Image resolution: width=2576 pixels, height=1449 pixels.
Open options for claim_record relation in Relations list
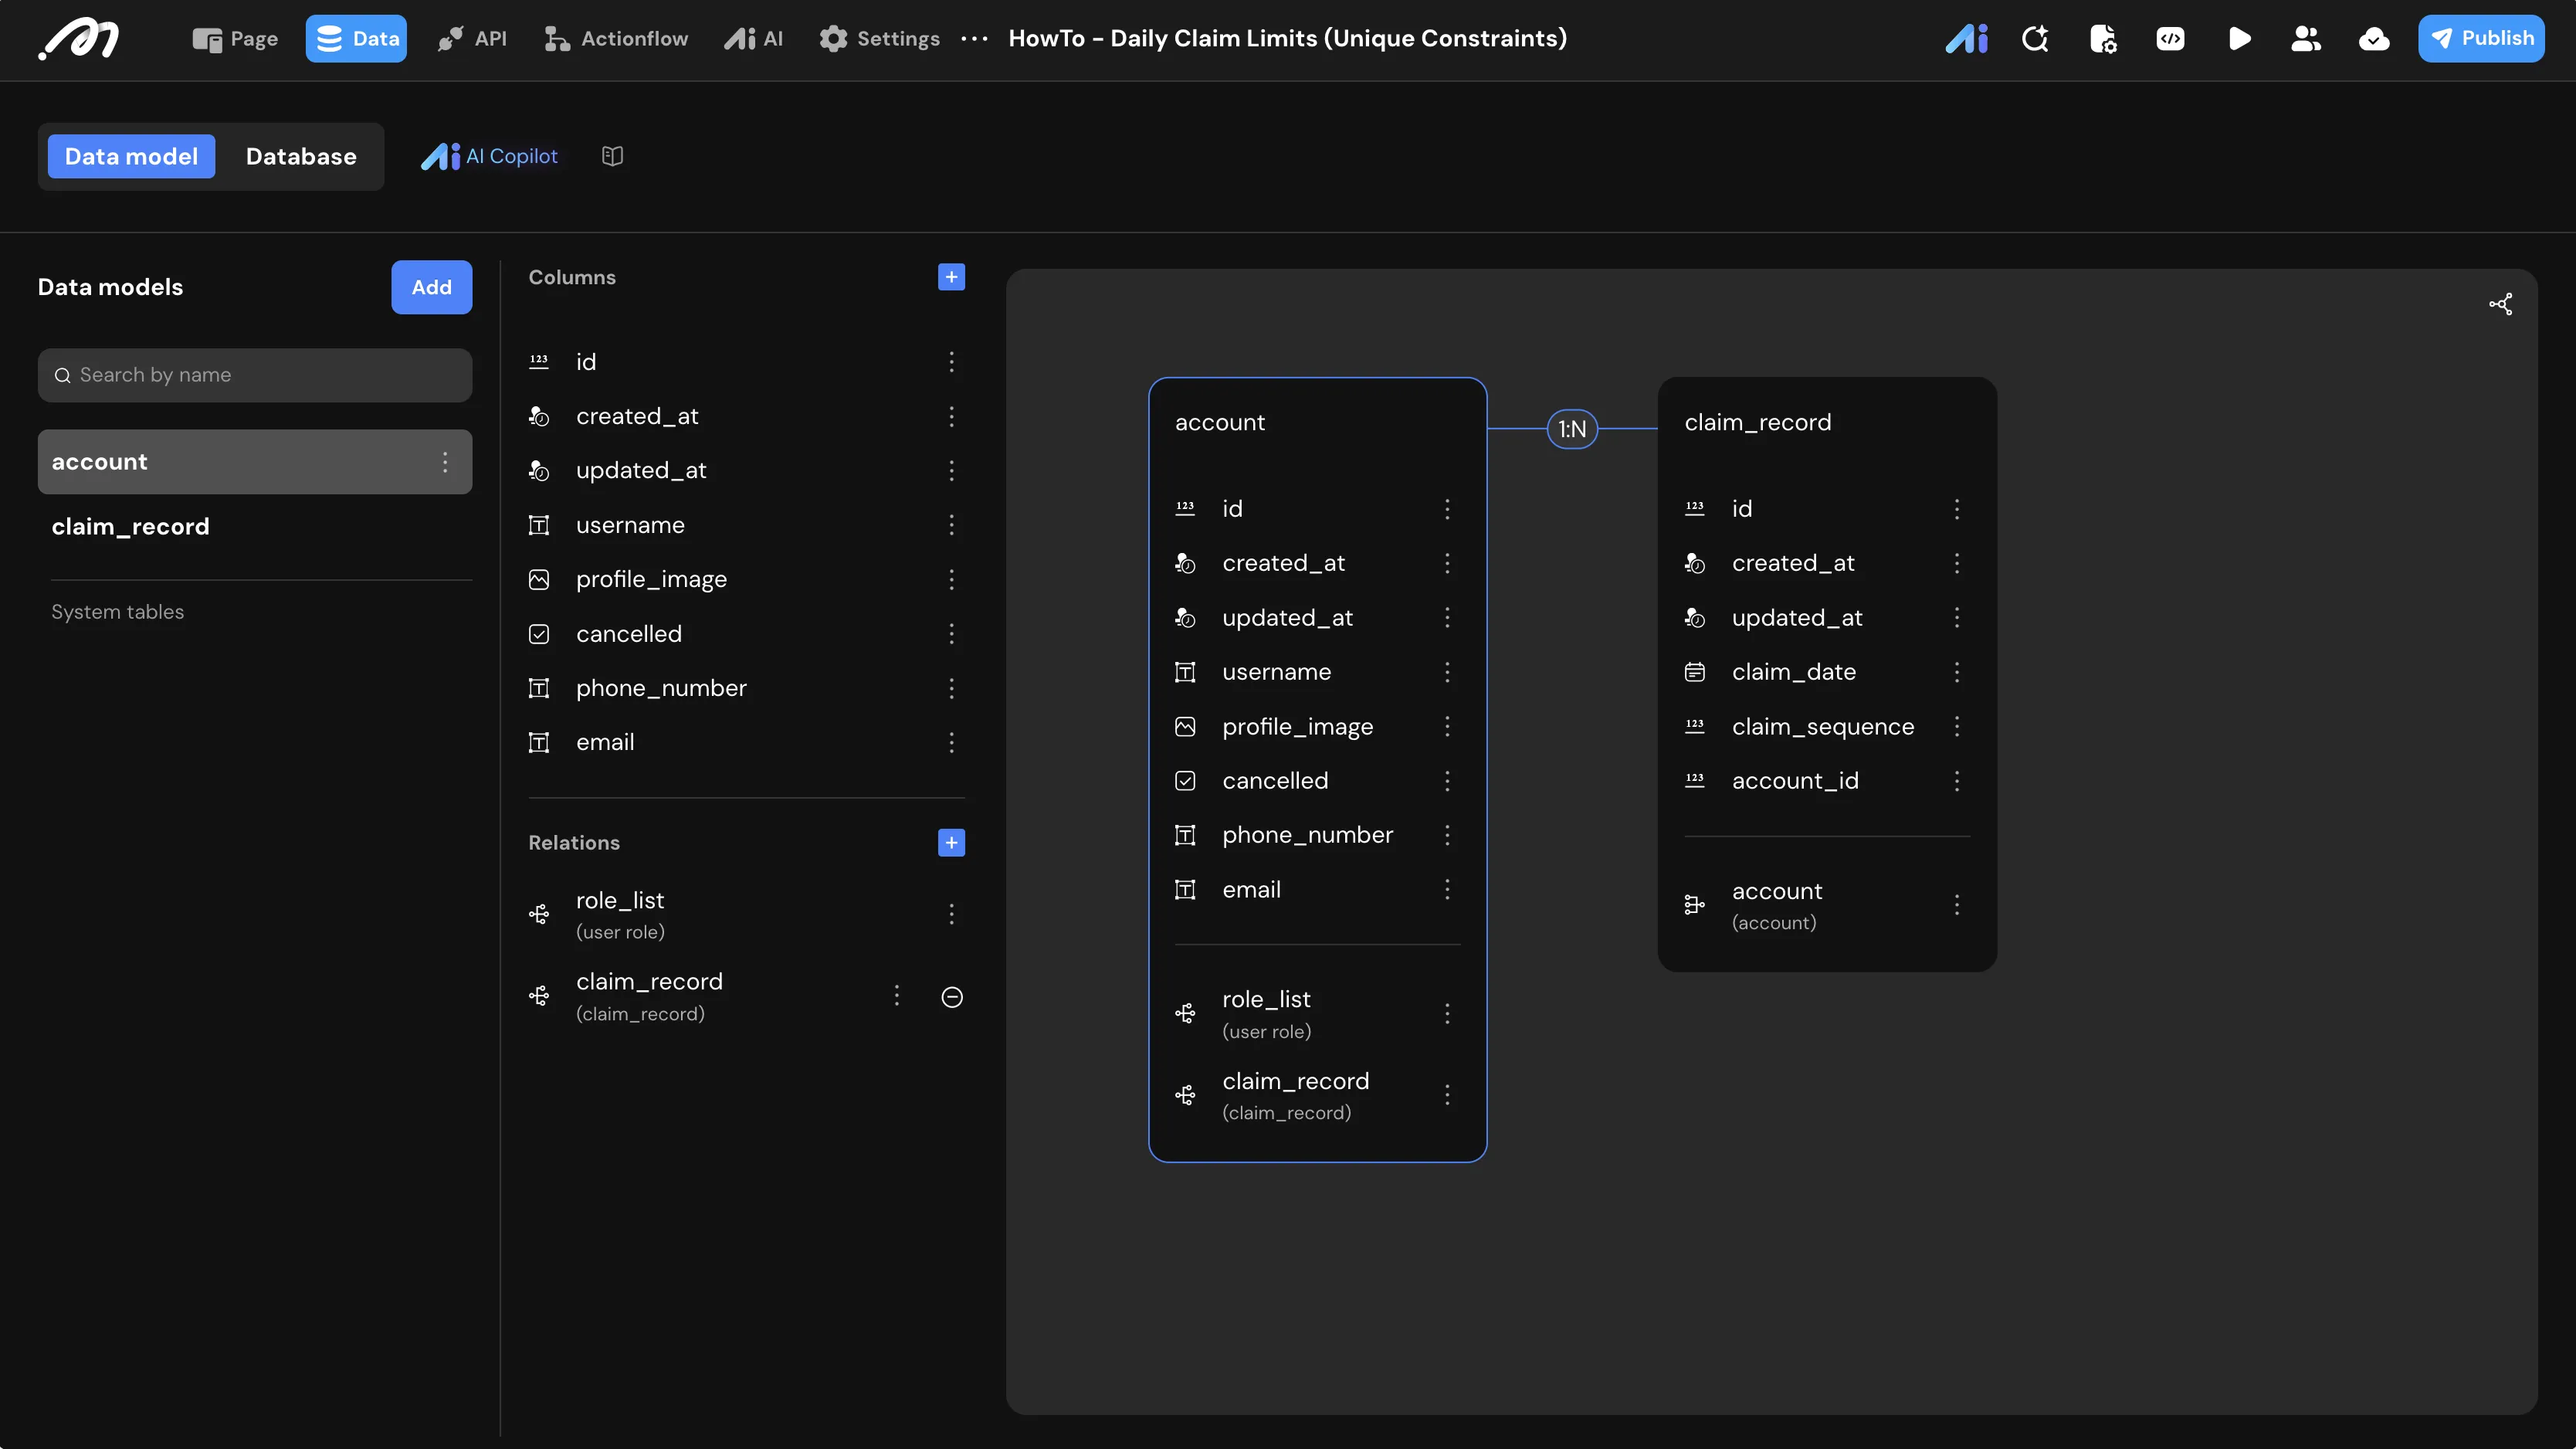click(x=896, y=996)
